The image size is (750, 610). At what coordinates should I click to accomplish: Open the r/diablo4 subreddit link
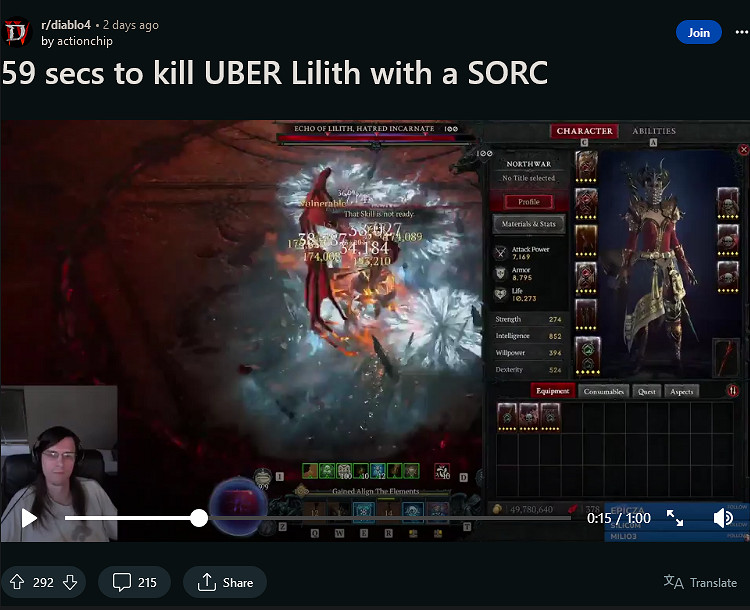(66, 25)
